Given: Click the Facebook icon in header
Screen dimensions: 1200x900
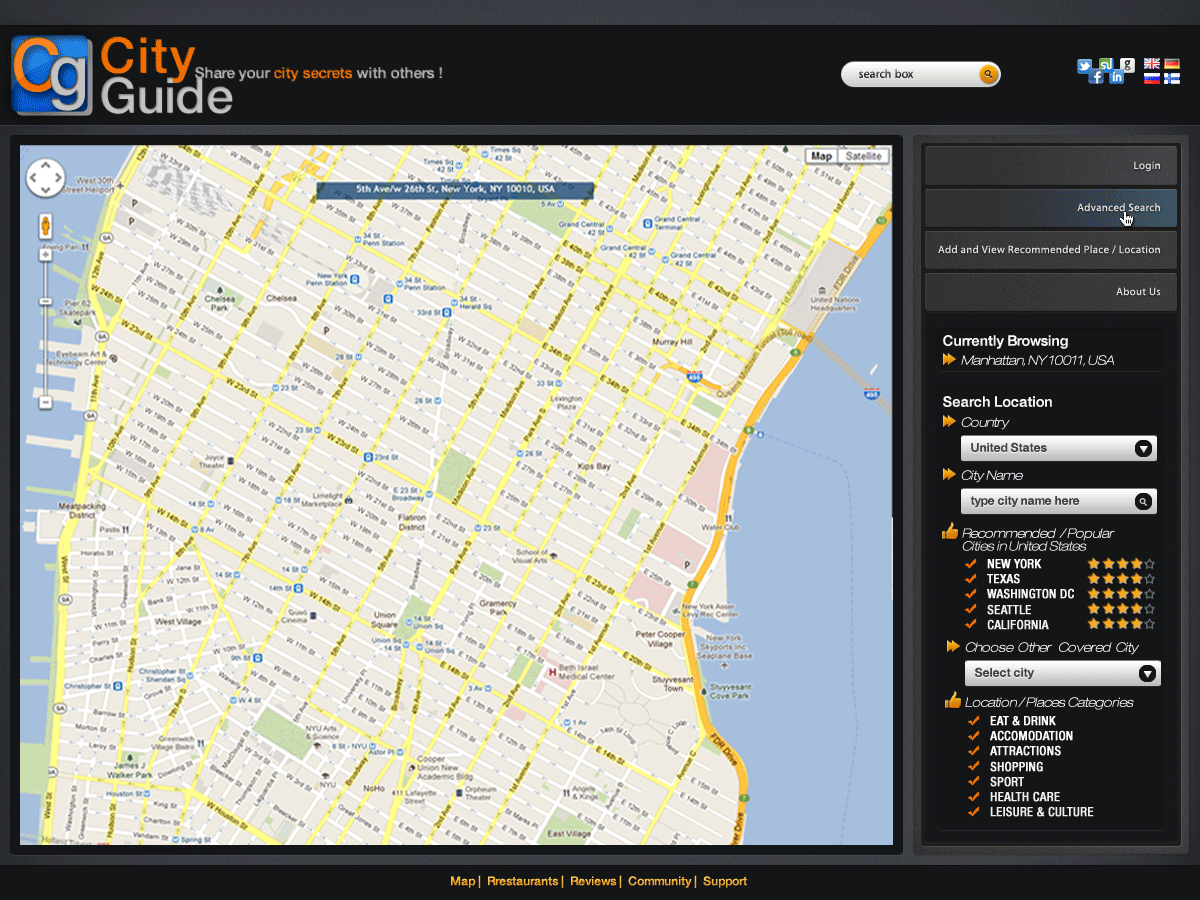Looking at the screenshot, I should (1096, 77).
